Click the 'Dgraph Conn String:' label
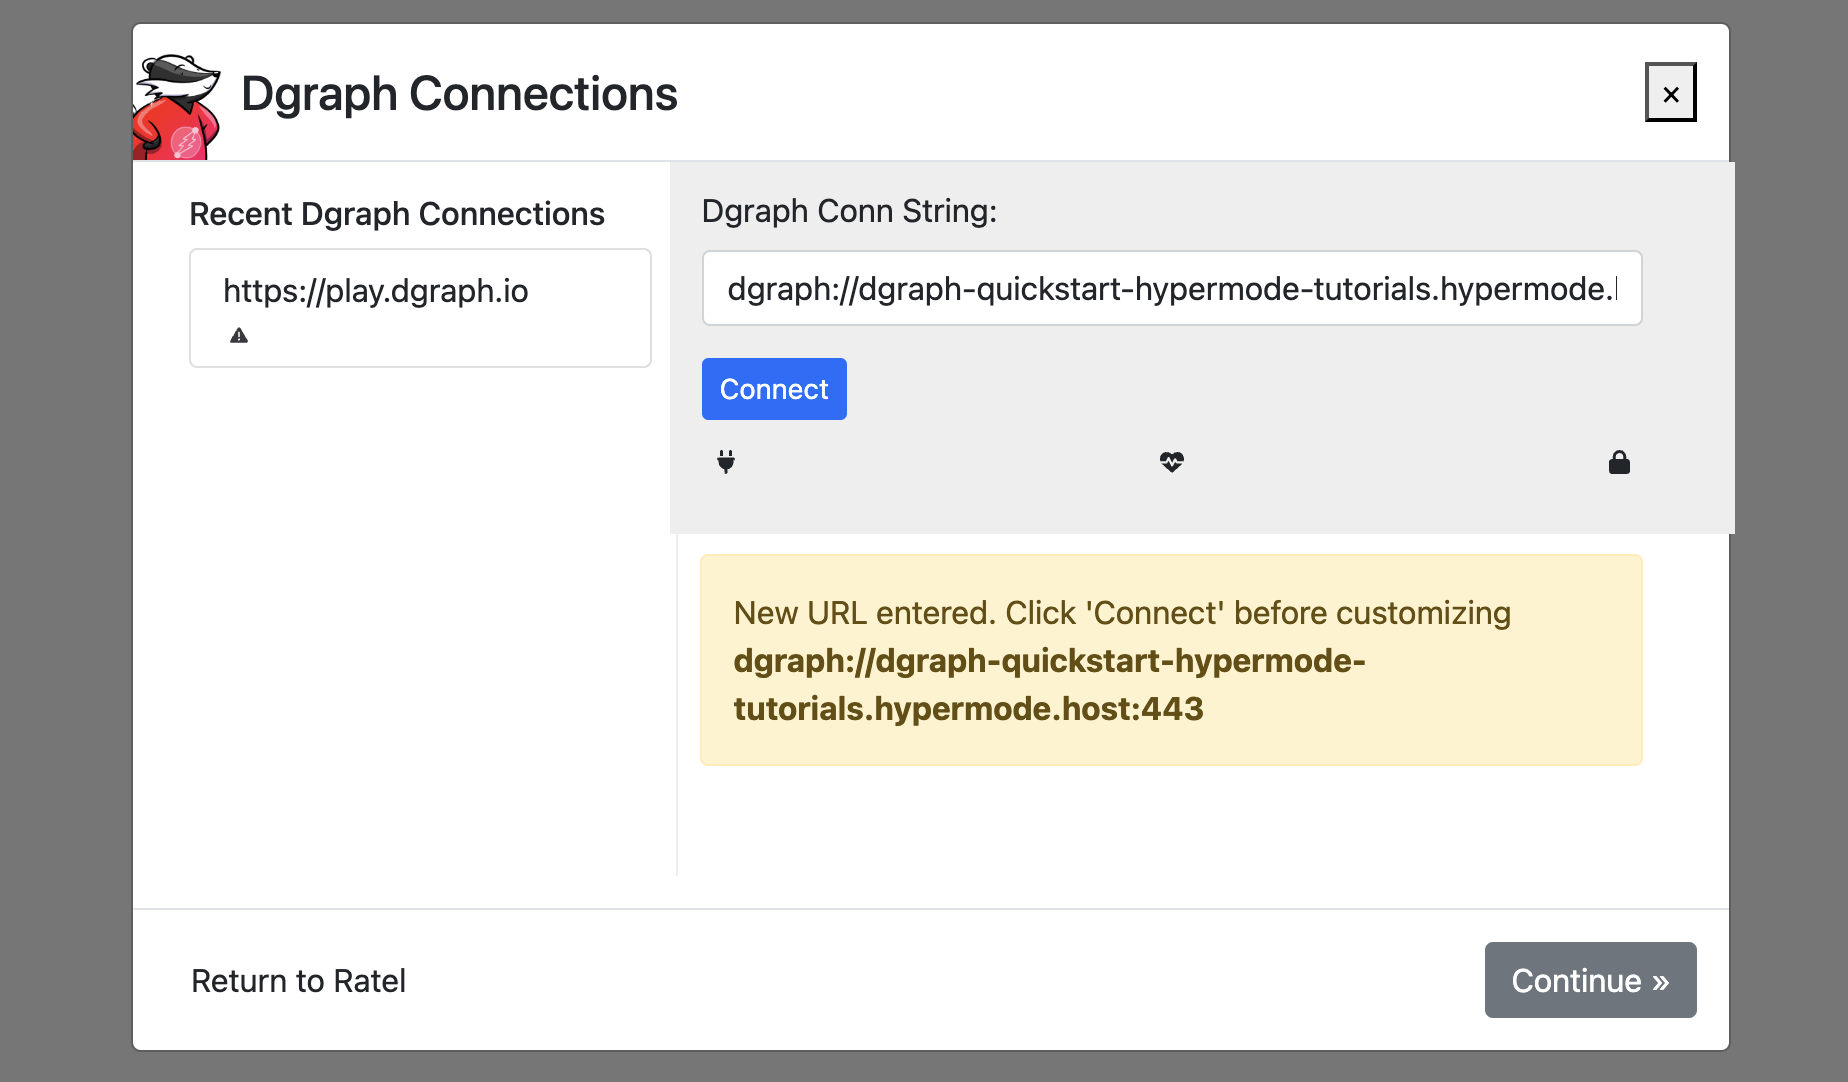This screenshot has height=1082, width=1848. tap(849, 211)
